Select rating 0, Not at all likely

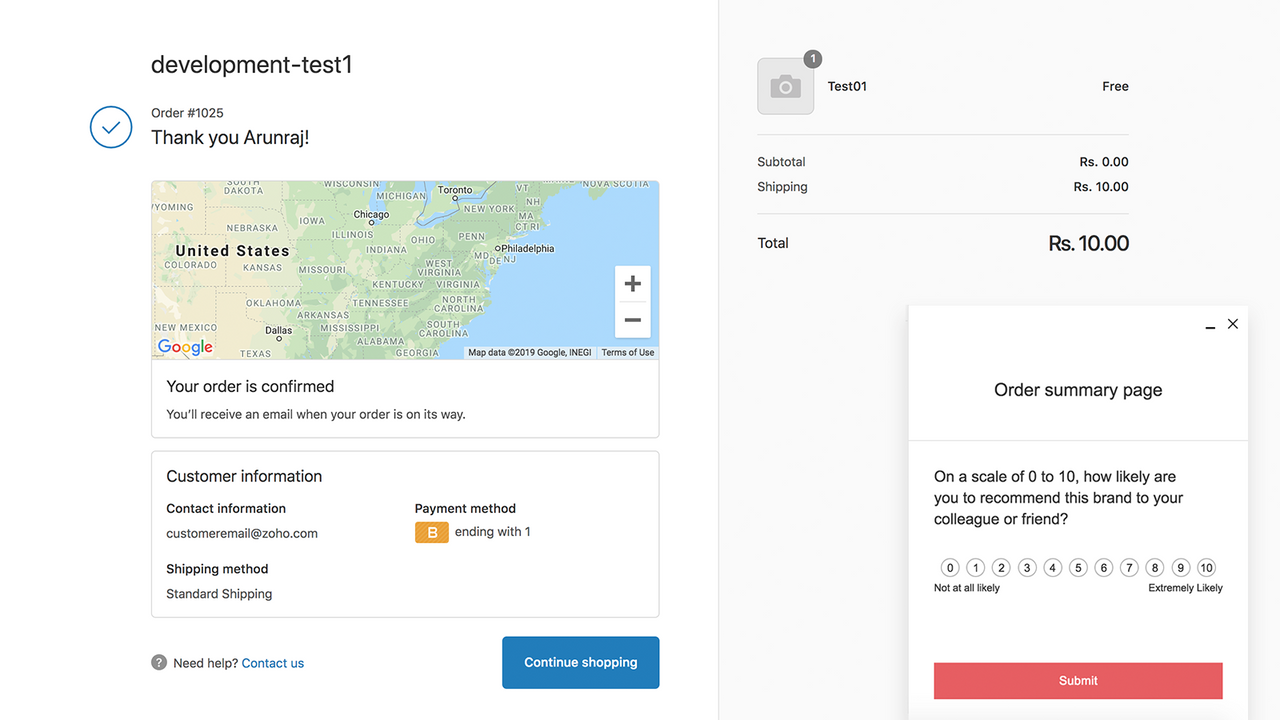tap(949, 567)
